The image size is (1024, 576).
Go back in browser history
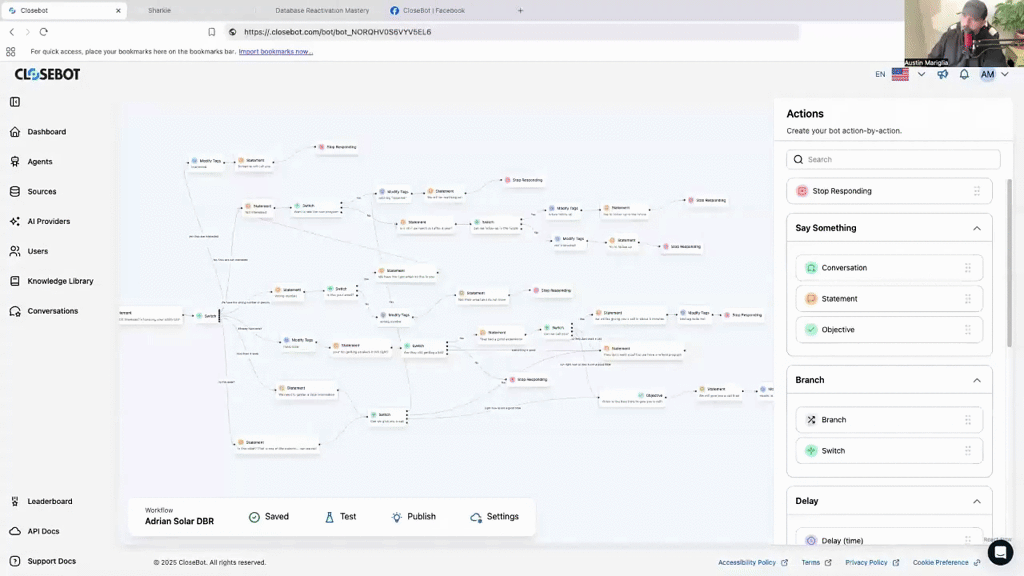[x=12, y=32]
